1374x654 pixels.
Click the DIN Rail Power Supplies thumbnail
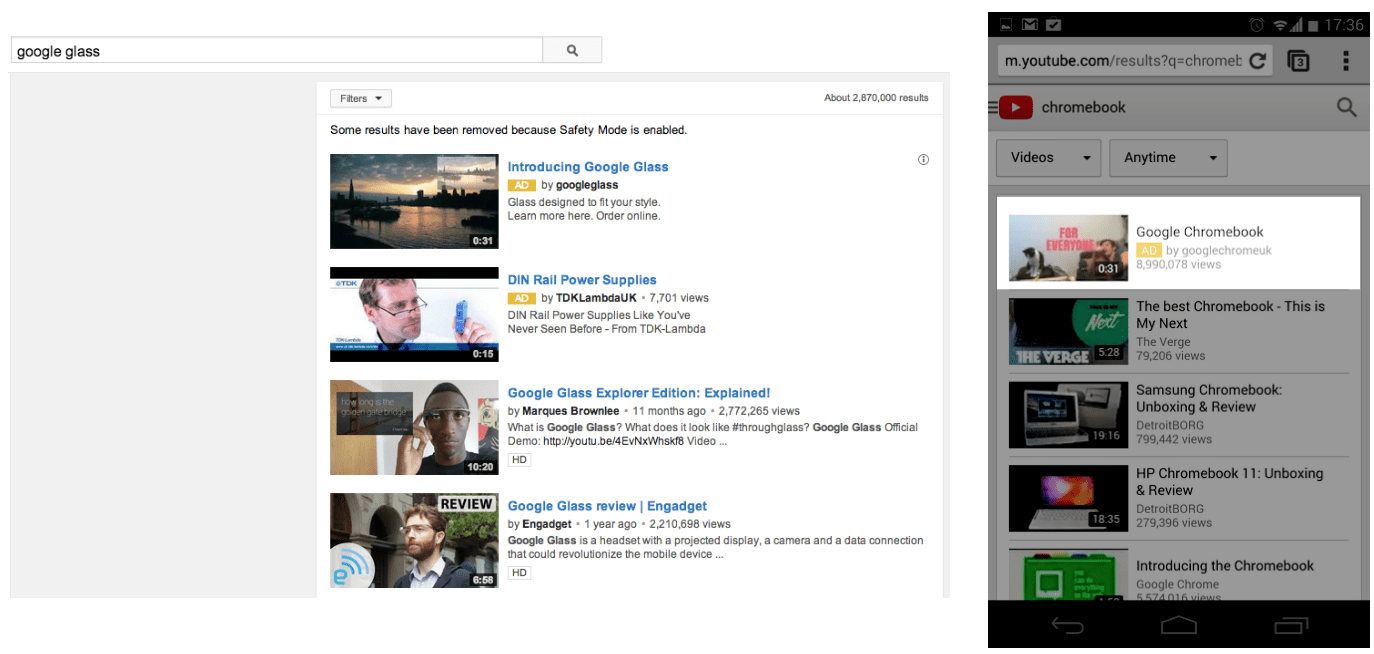(414, 314)
